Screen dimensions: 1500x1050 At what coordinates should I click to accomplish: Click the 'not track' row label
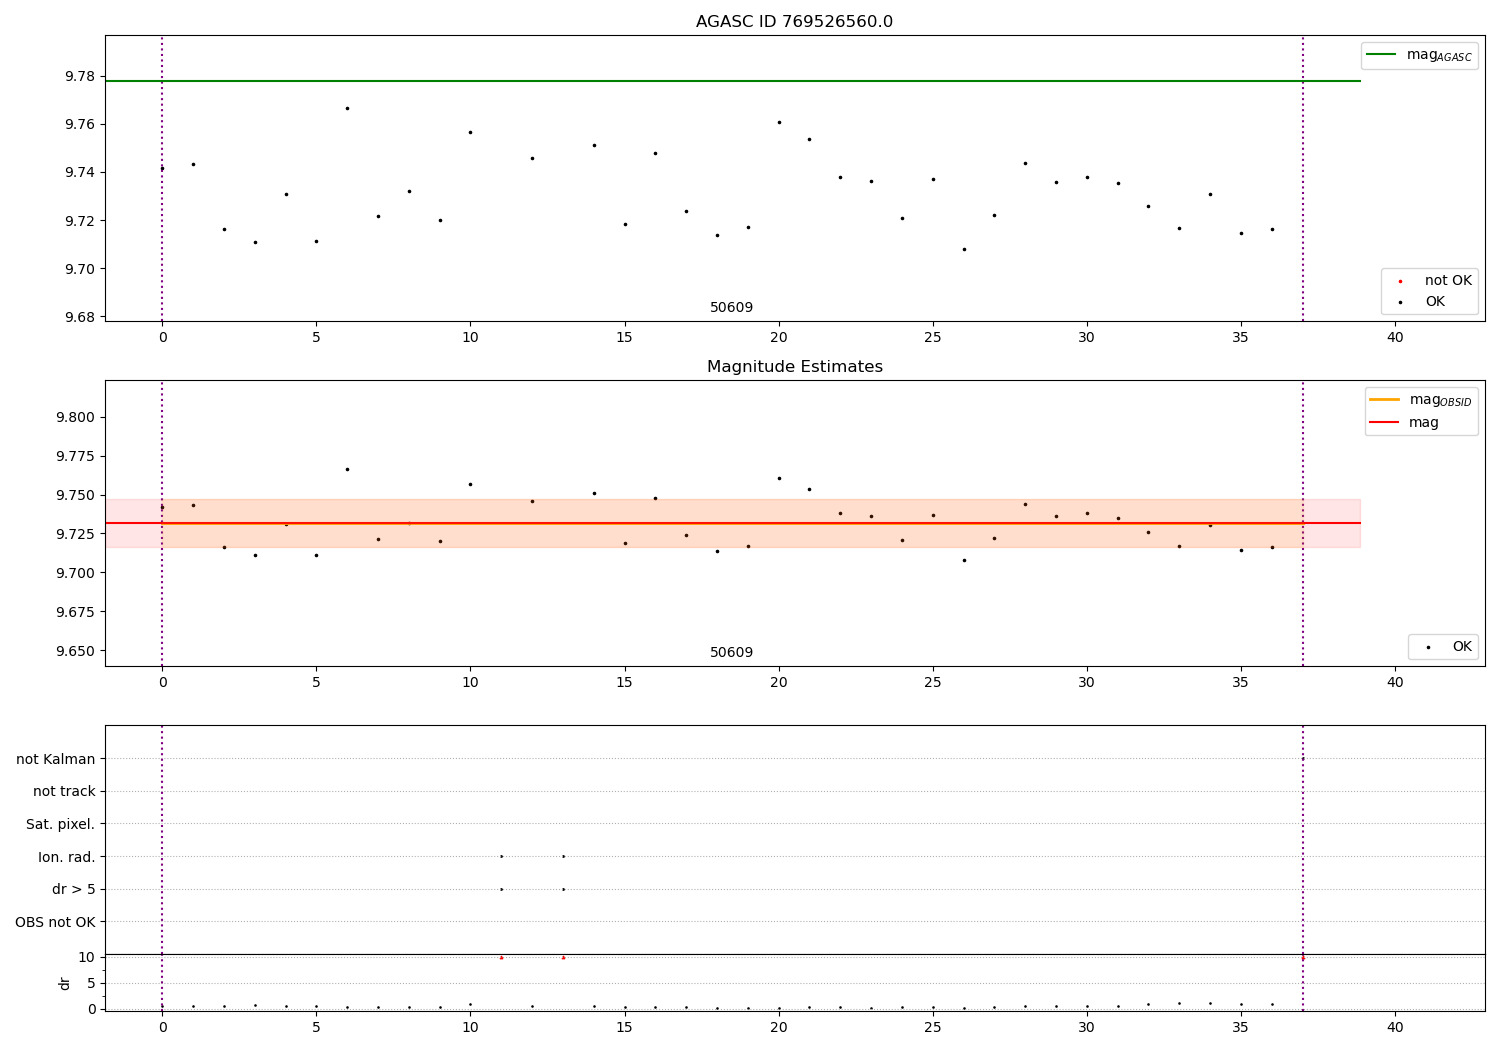pyautogui.click(x=64, y=791)
